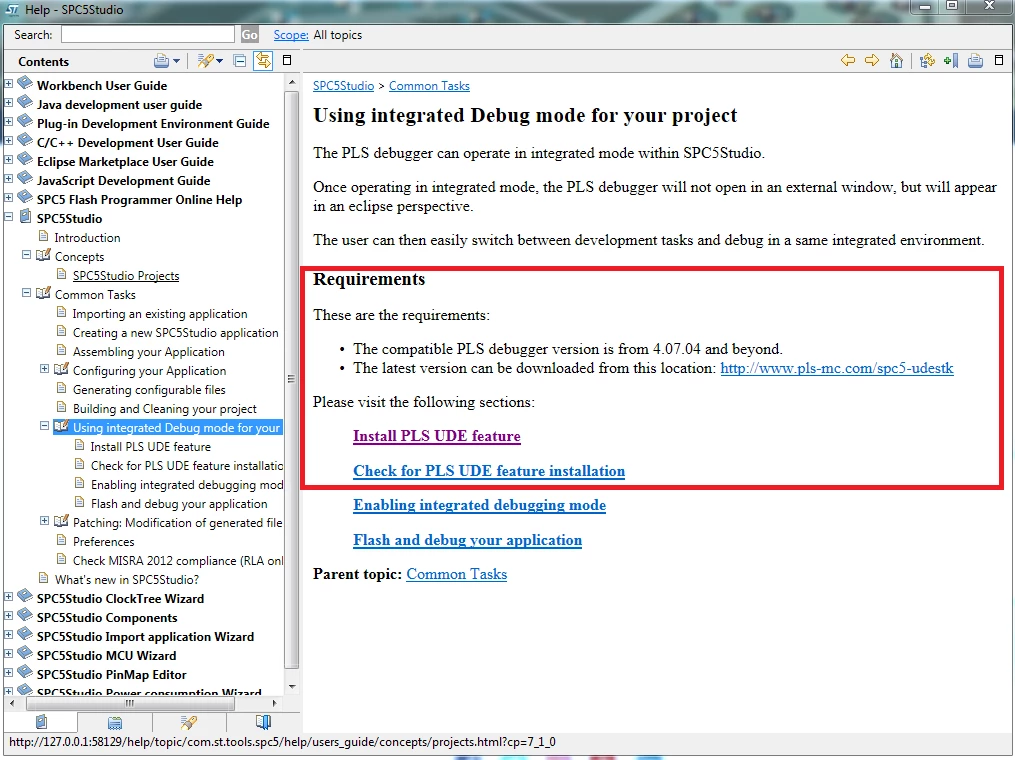Image resolution: width=1015 pixels, height=760 pixels.
Task: Print the current help page
Action: (x=976, y=60)
